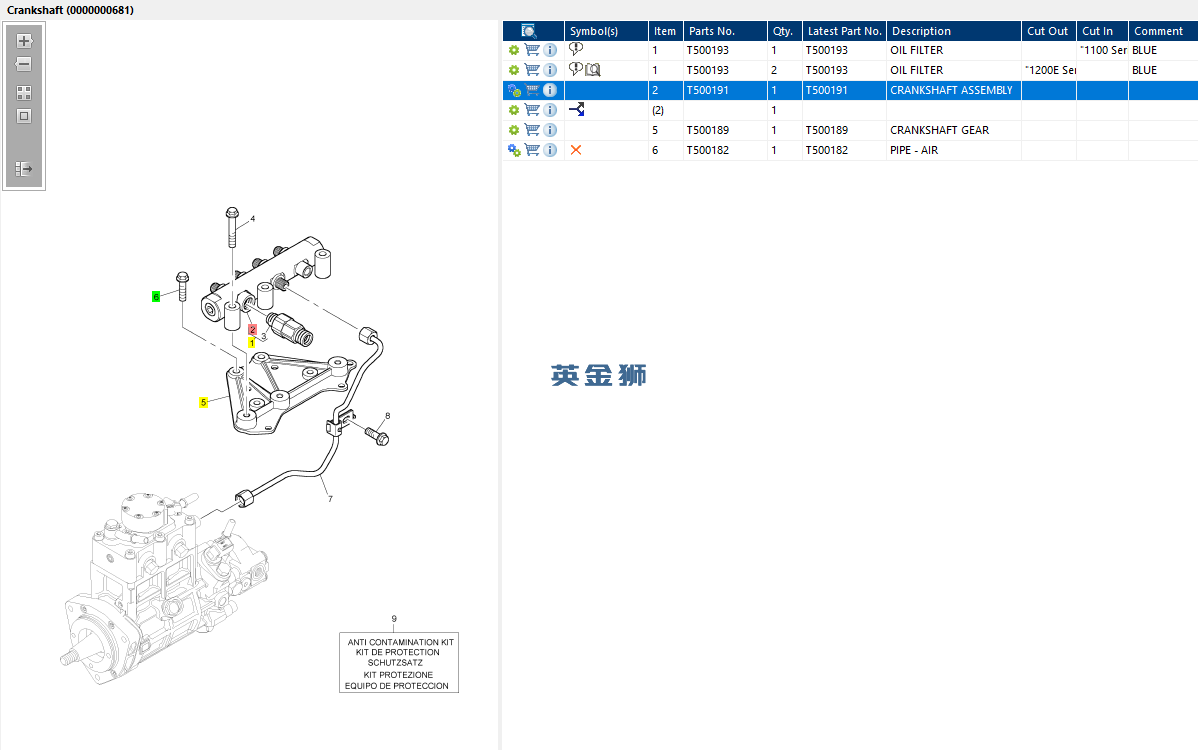
Task: Open info icon in the (2) item row
Action: (550, 110)
